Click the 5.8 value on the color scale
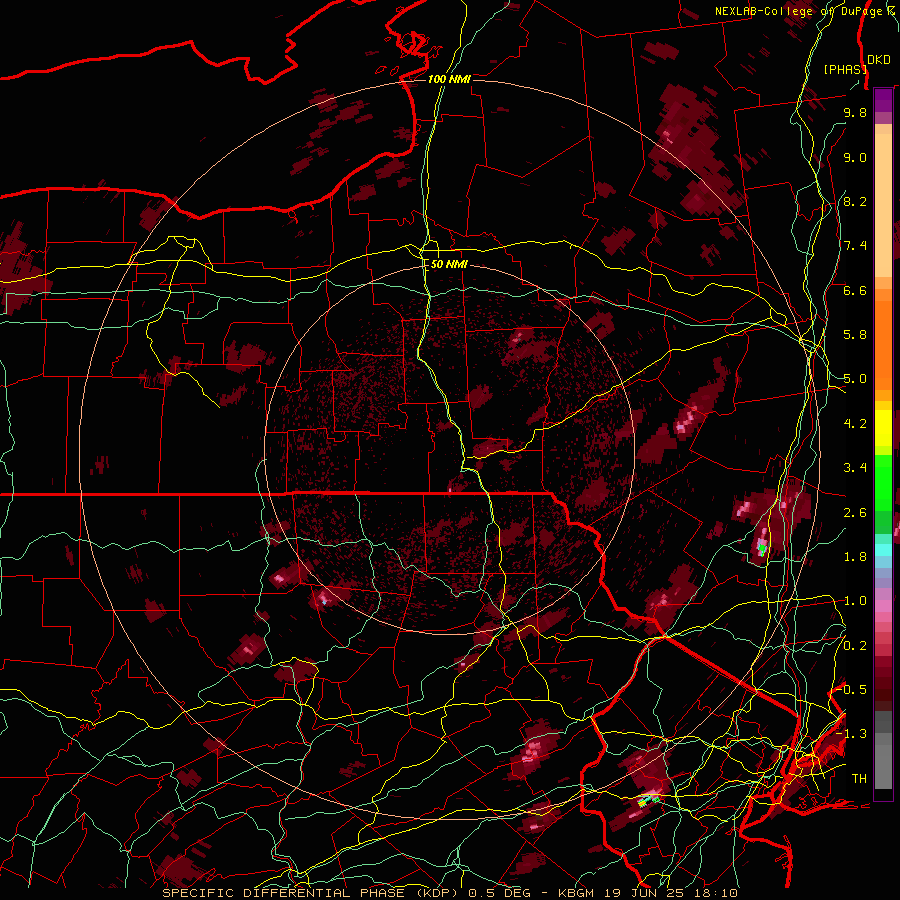 click(855, 335)
